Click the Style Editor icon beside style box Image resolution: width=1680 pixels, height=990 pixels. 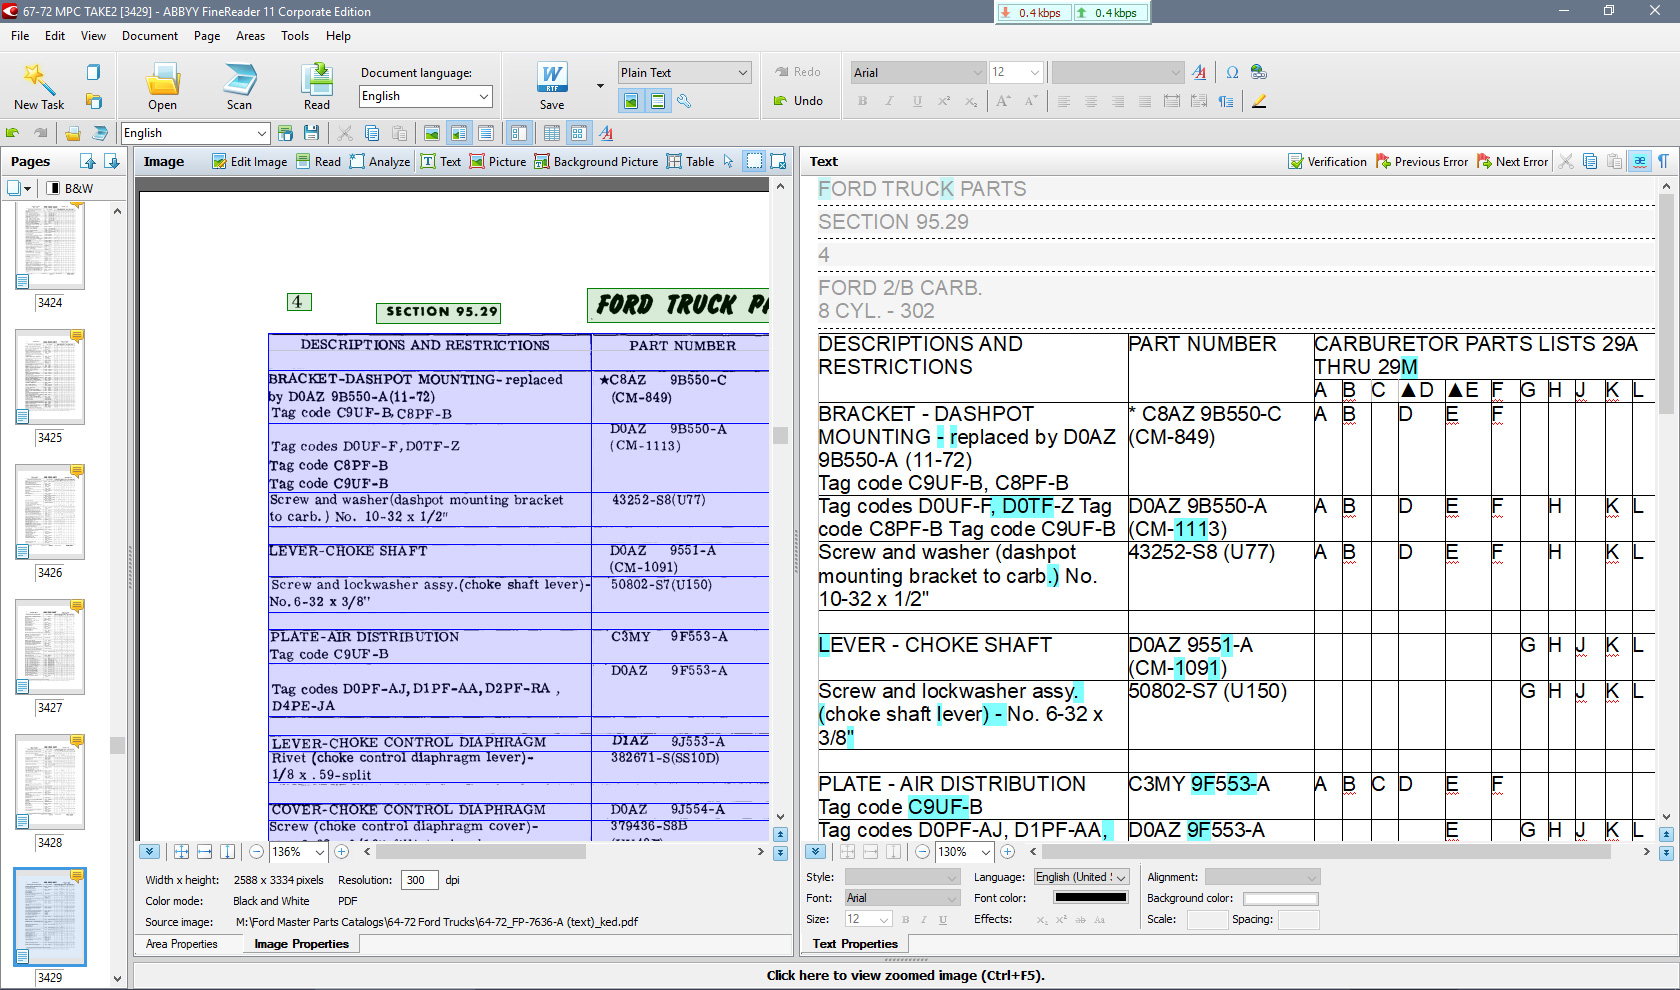1199,72
